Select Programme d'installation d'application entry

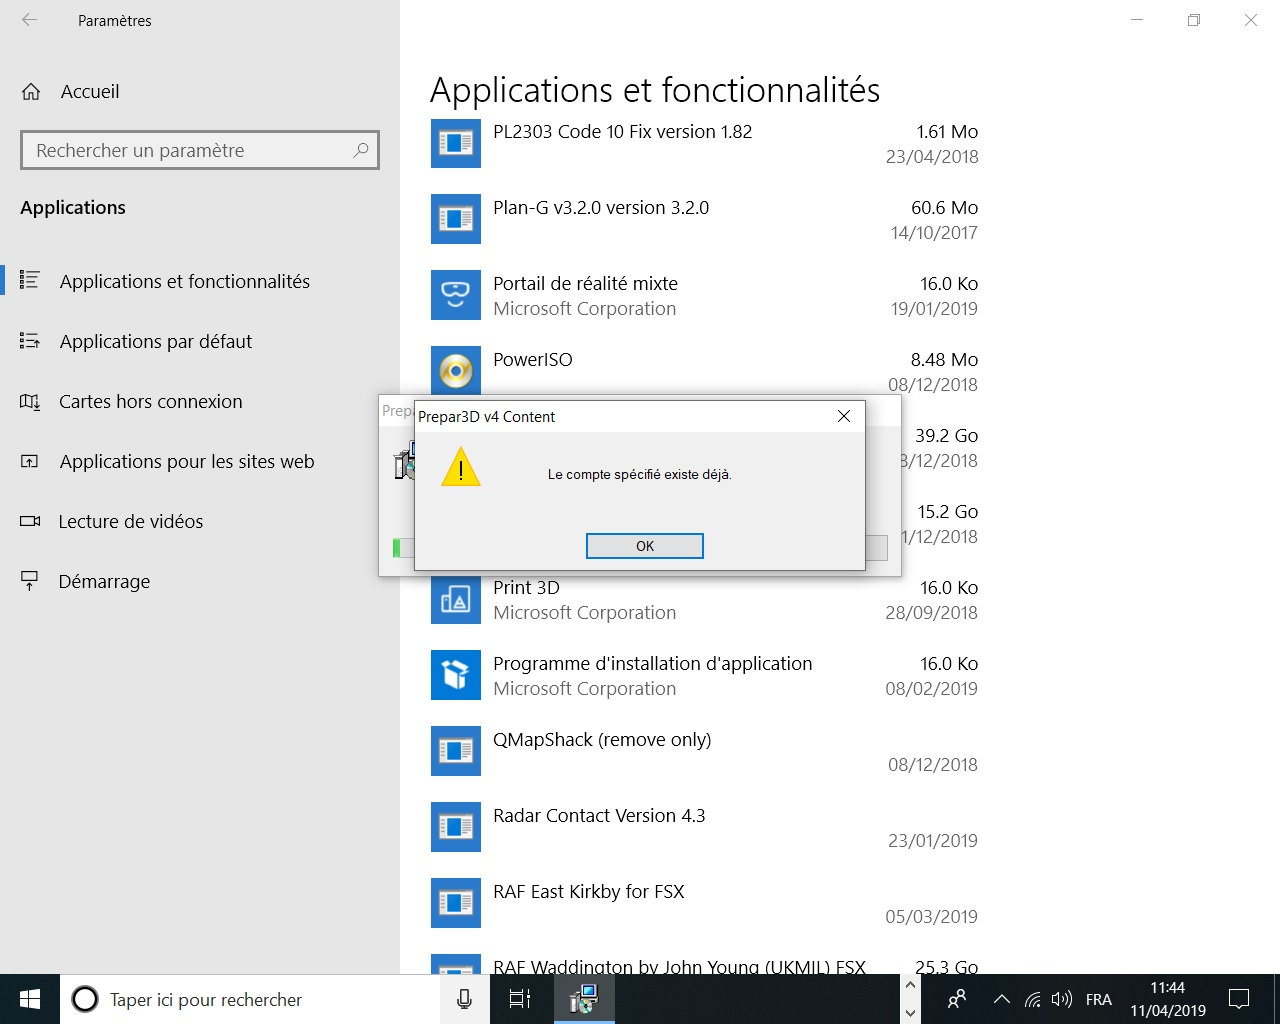(x=705, y=675)
